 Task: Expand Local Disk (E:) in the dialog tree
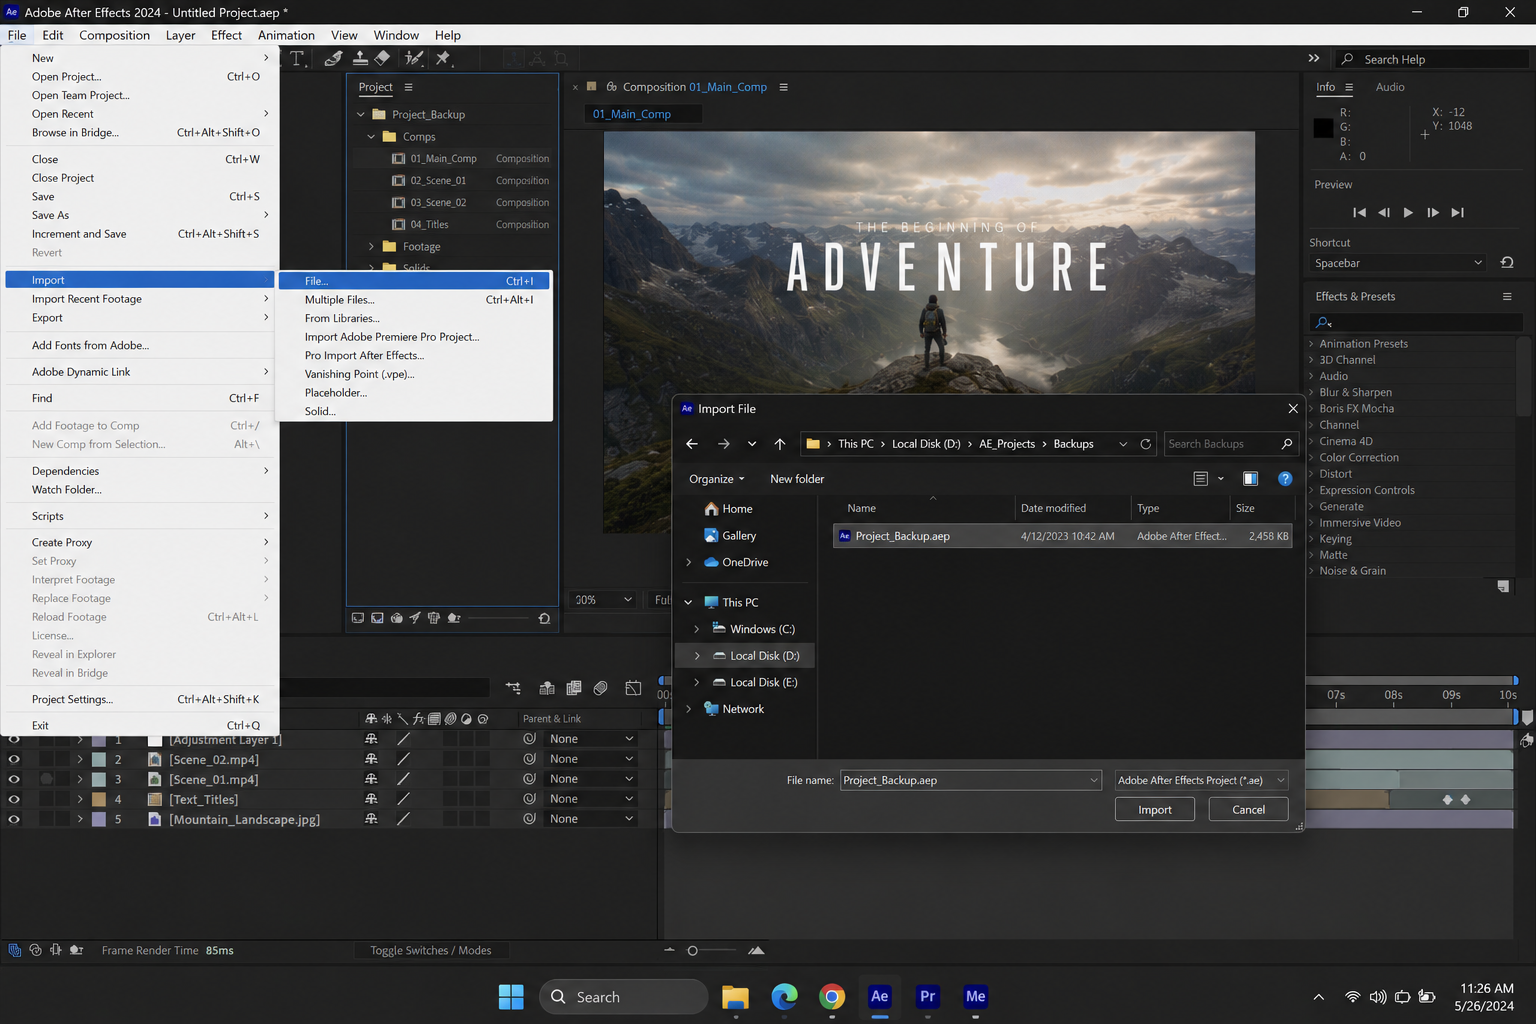point(697,682)
